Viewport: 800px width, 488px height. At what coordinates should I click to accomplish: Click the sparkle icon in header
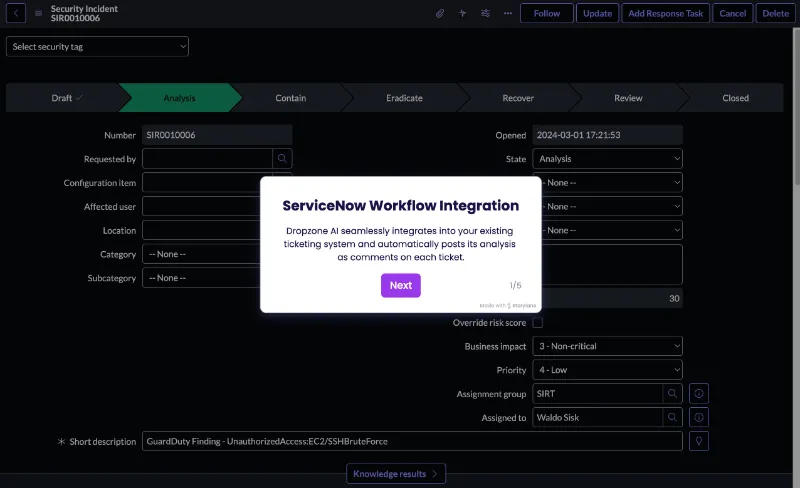[462, 13]
